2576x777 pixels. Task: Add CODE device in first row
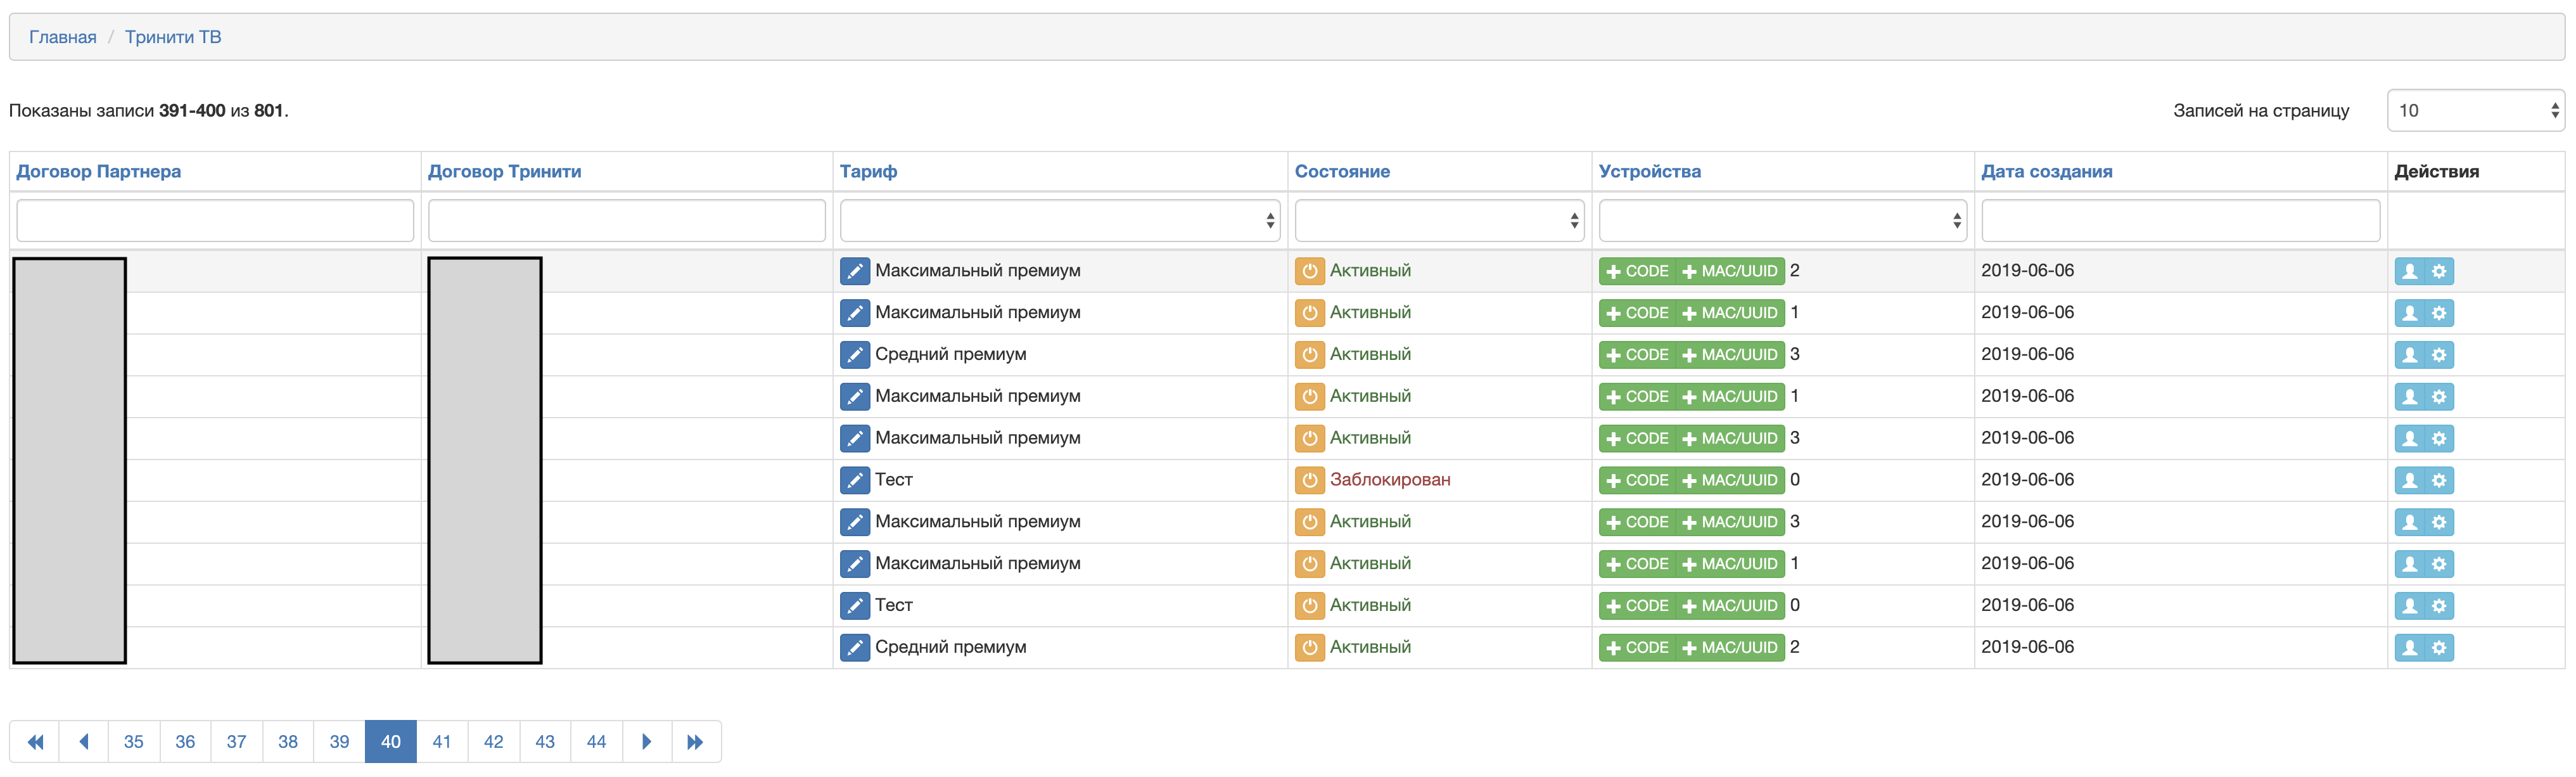point(1637,271)
